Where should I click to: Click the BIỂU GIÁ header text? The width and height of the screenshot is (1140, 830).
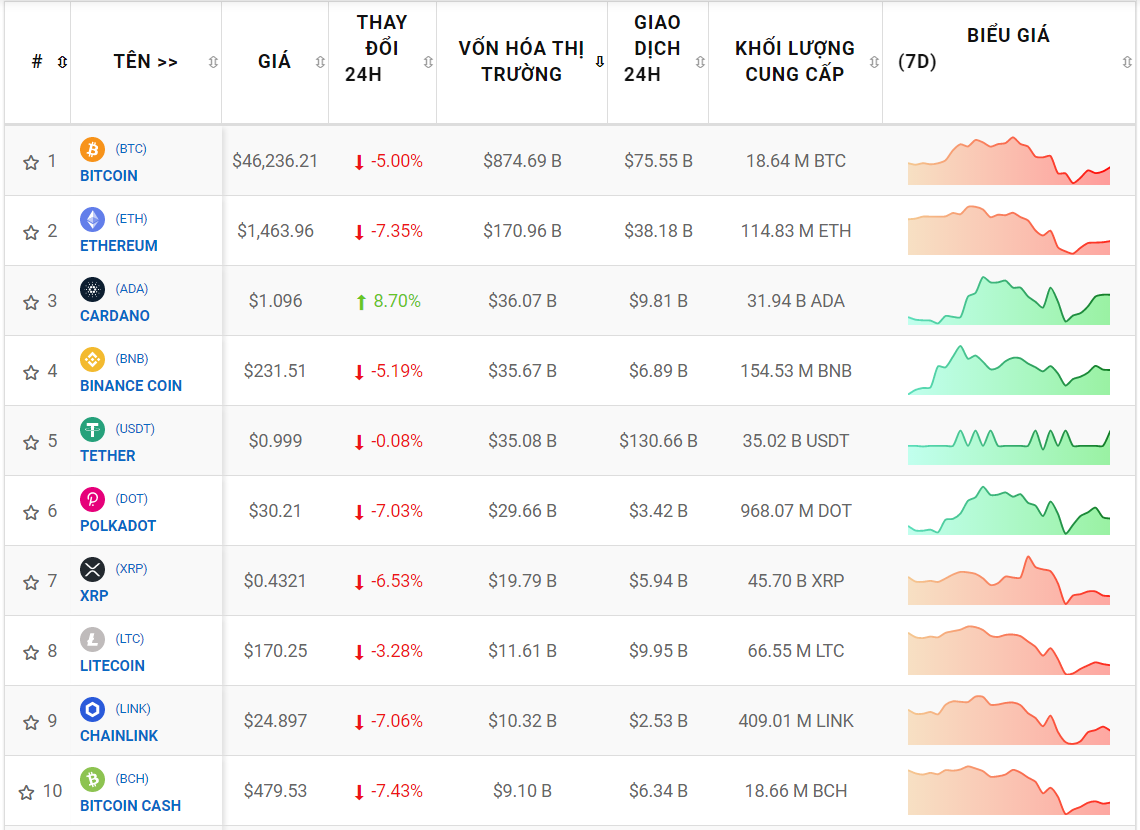tap(1008, 35)
